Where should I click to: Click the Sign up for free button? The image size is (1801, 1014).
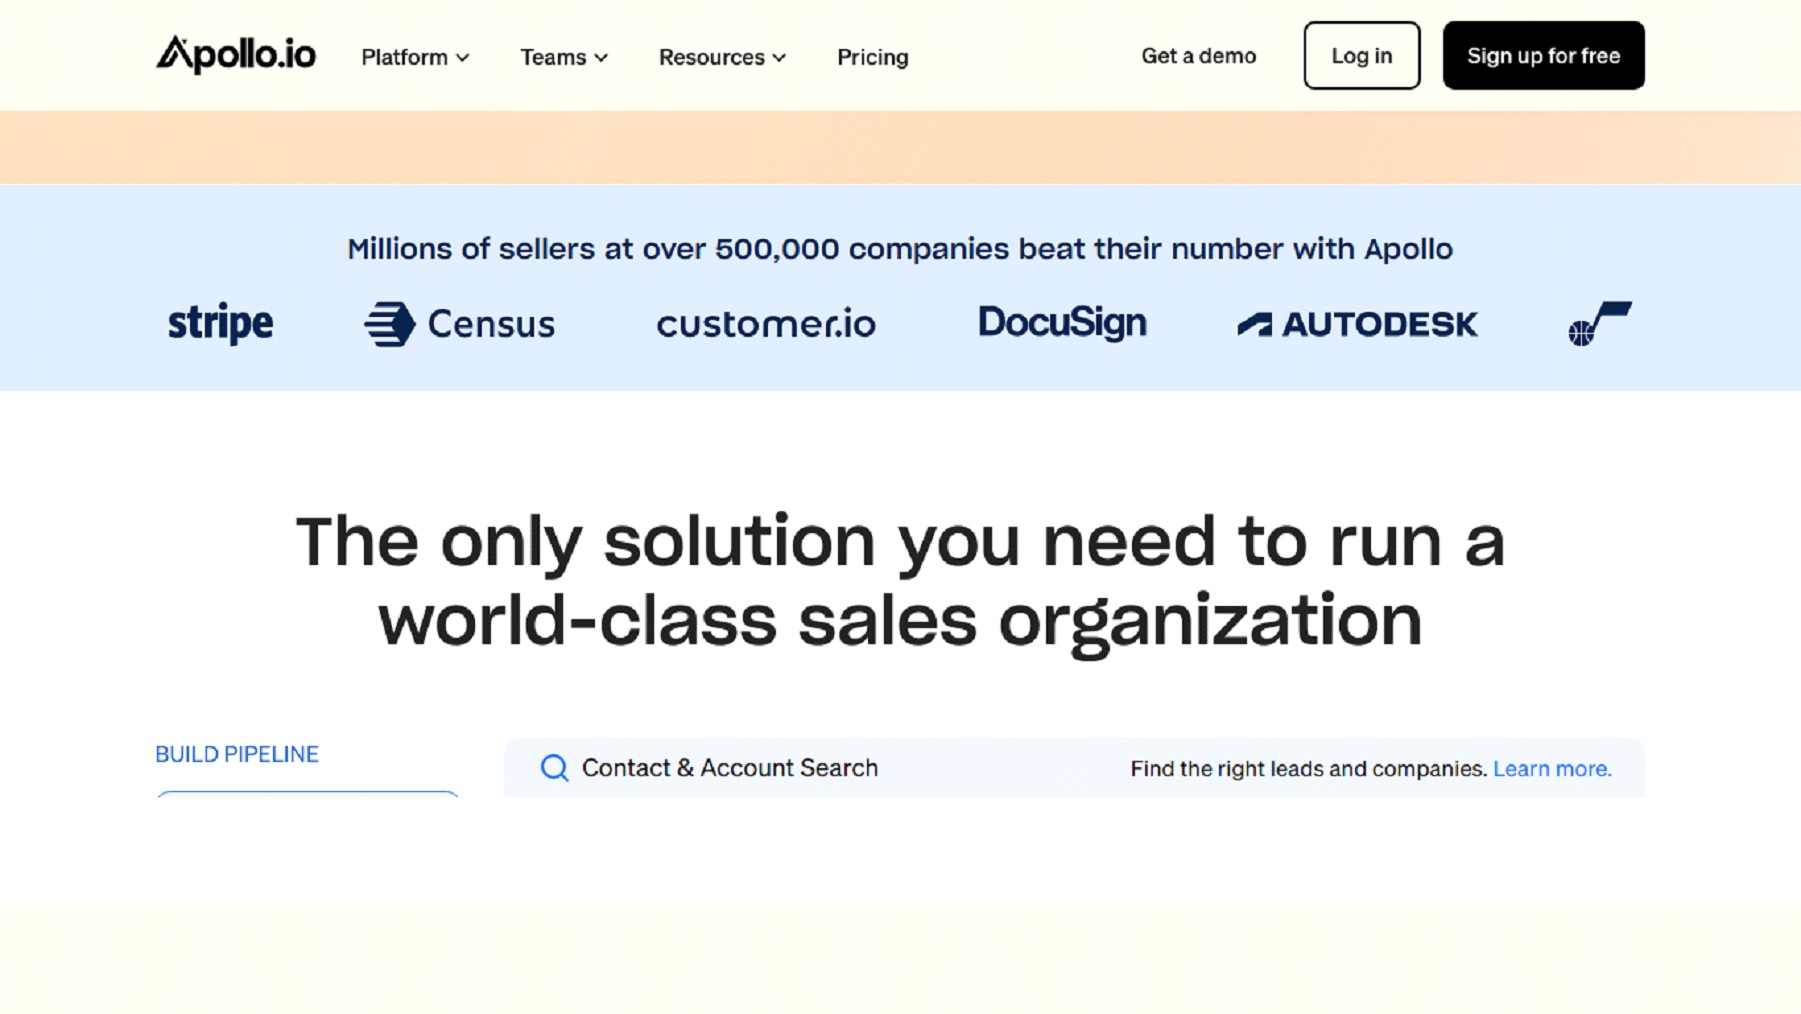point(1543,56)
